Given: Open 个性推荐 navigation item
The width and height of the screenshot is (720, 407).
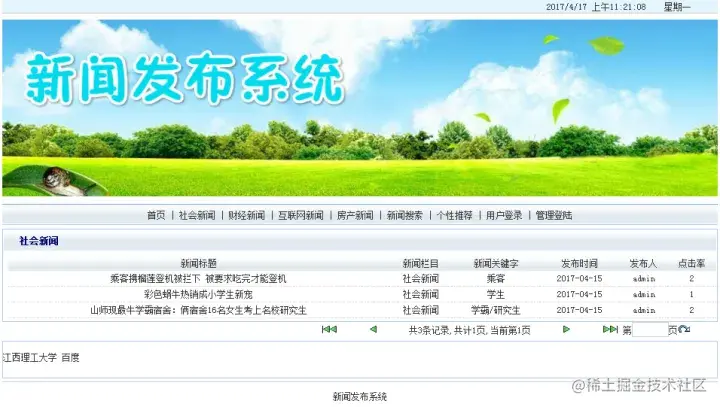Looking at the screenshot, I should 455,215.
